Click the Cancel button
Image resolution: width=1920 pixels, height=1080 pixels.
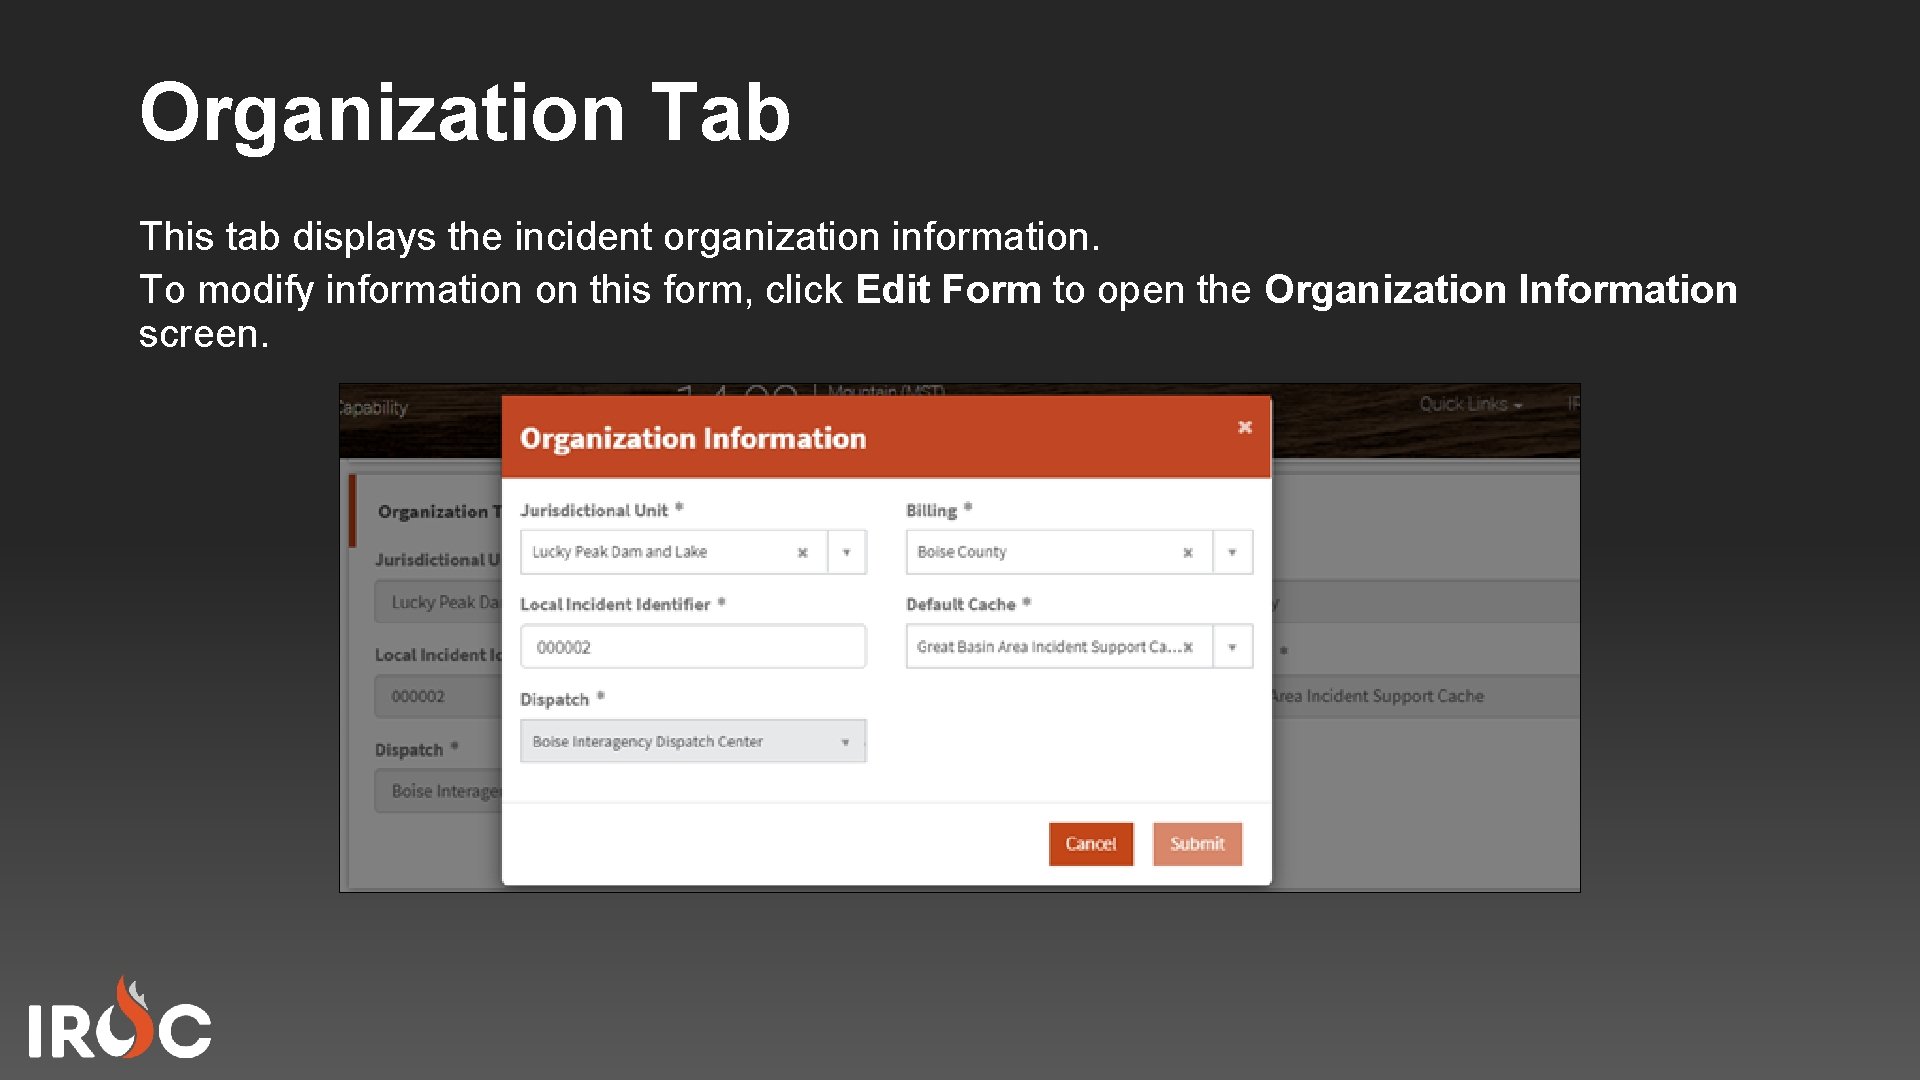[1090, 843]
